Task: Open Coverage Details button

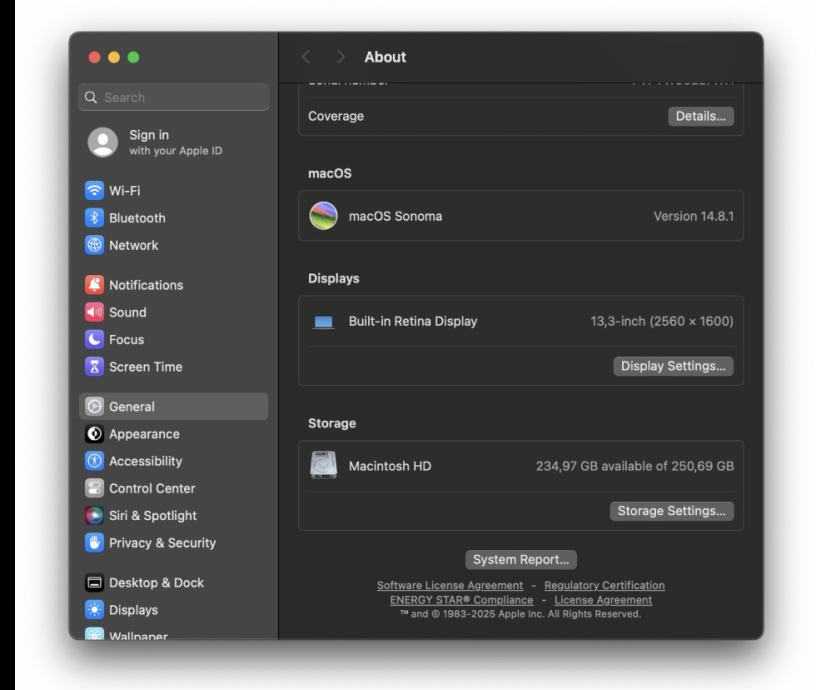Action: pos(700,116)
